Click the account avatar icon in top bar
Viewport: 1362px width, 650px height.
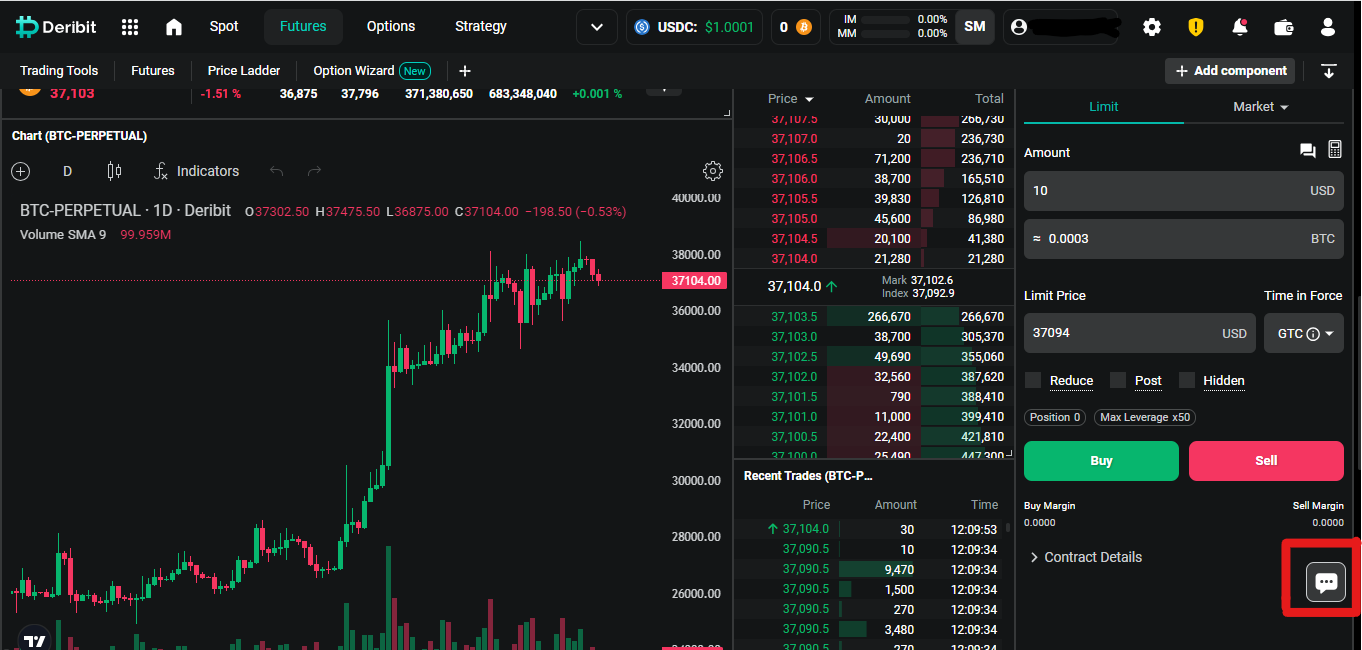[1019, 27]
